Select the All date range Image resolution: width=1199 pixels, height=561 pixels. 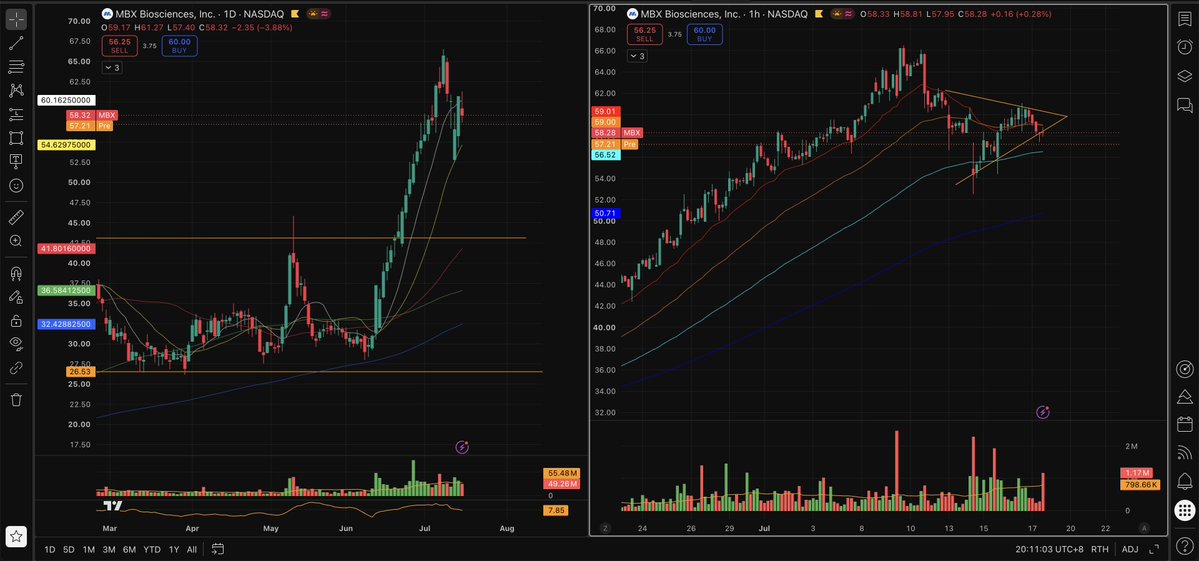(192, 549)
